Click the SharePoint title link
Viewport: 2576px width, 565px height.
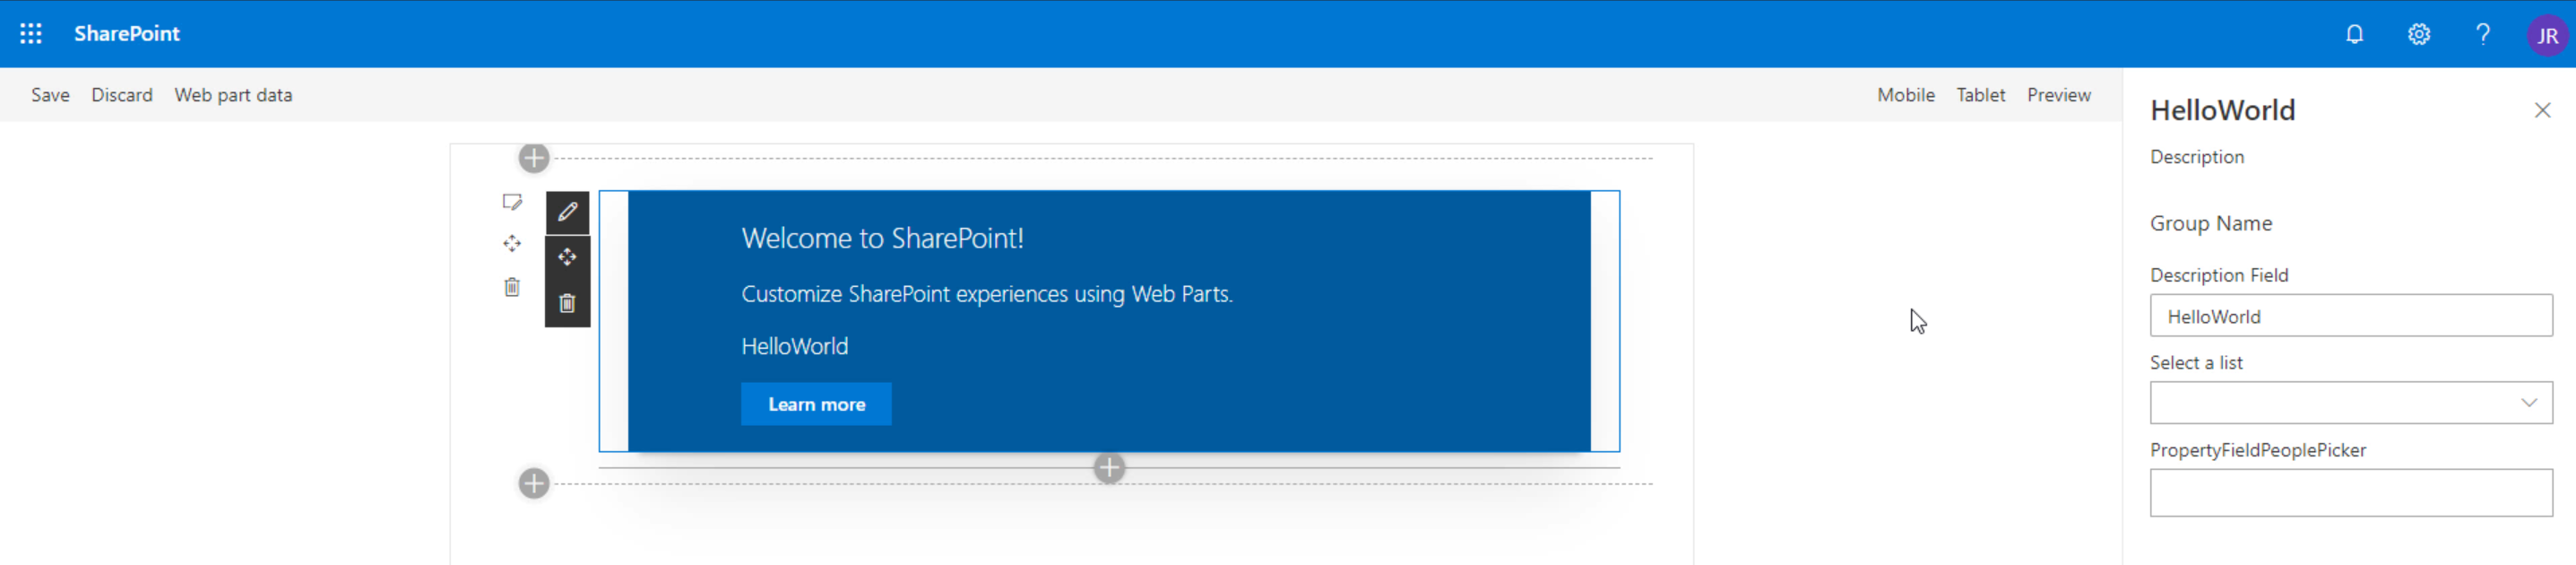point(127,33)
